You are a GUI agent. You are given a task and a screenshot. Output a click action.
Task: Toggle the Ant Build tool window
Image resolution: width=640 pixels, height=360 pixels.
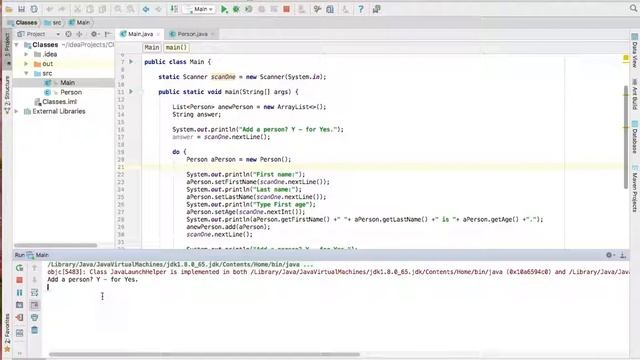(x=634, y=94)
